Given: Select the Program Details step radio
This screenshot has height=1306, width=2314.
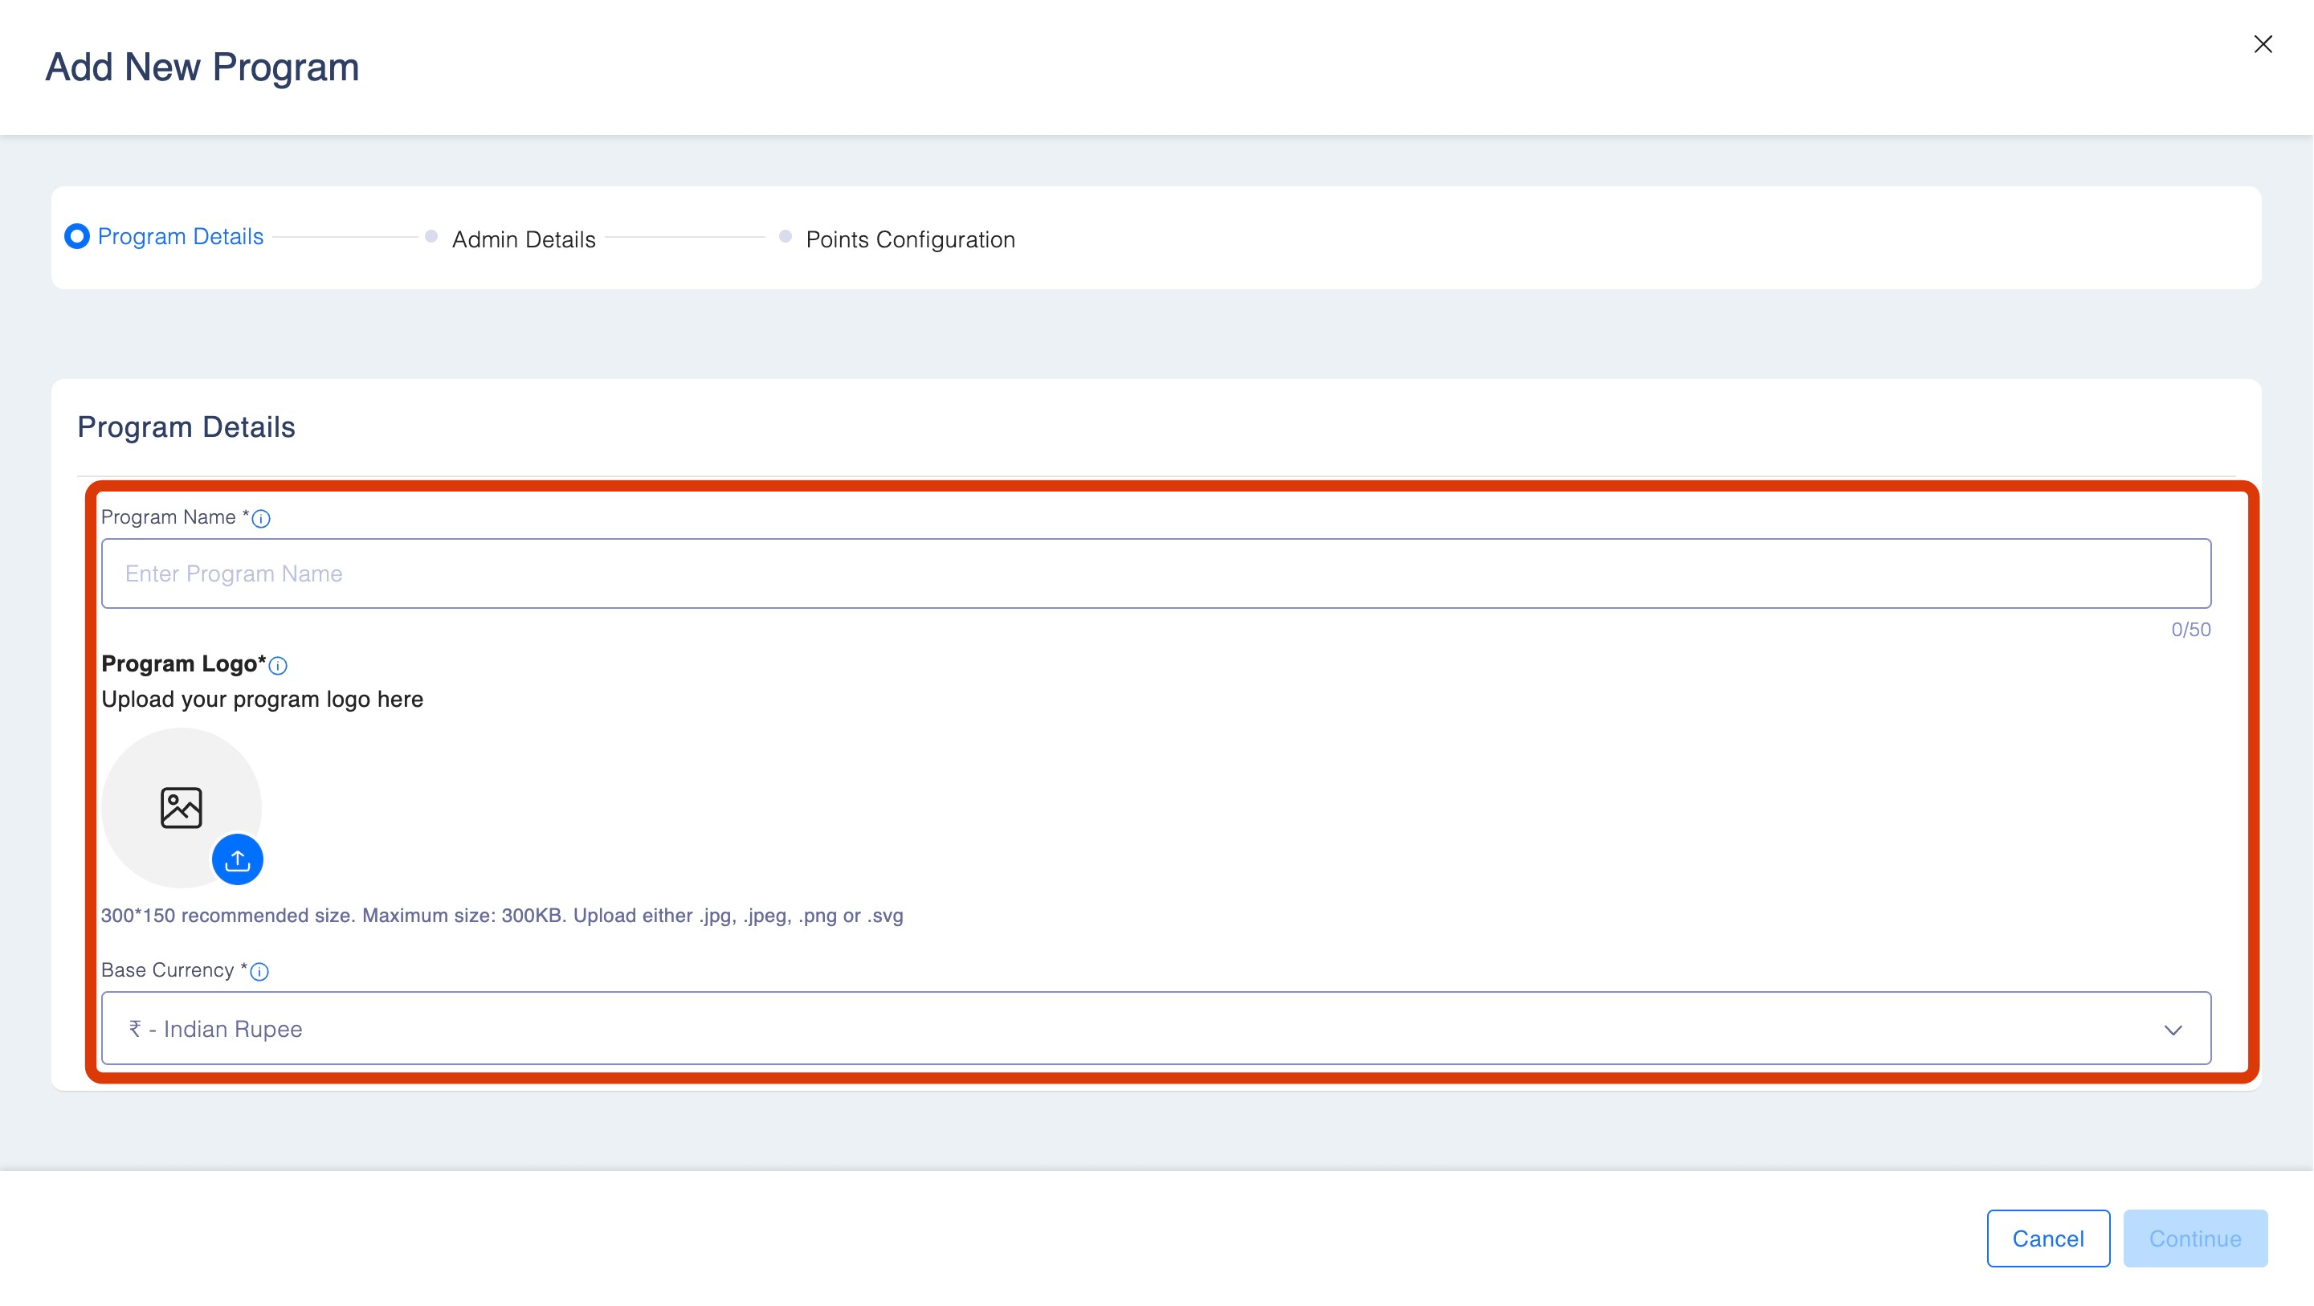Looking at the screenshot, I should click(x=77, y=236).
